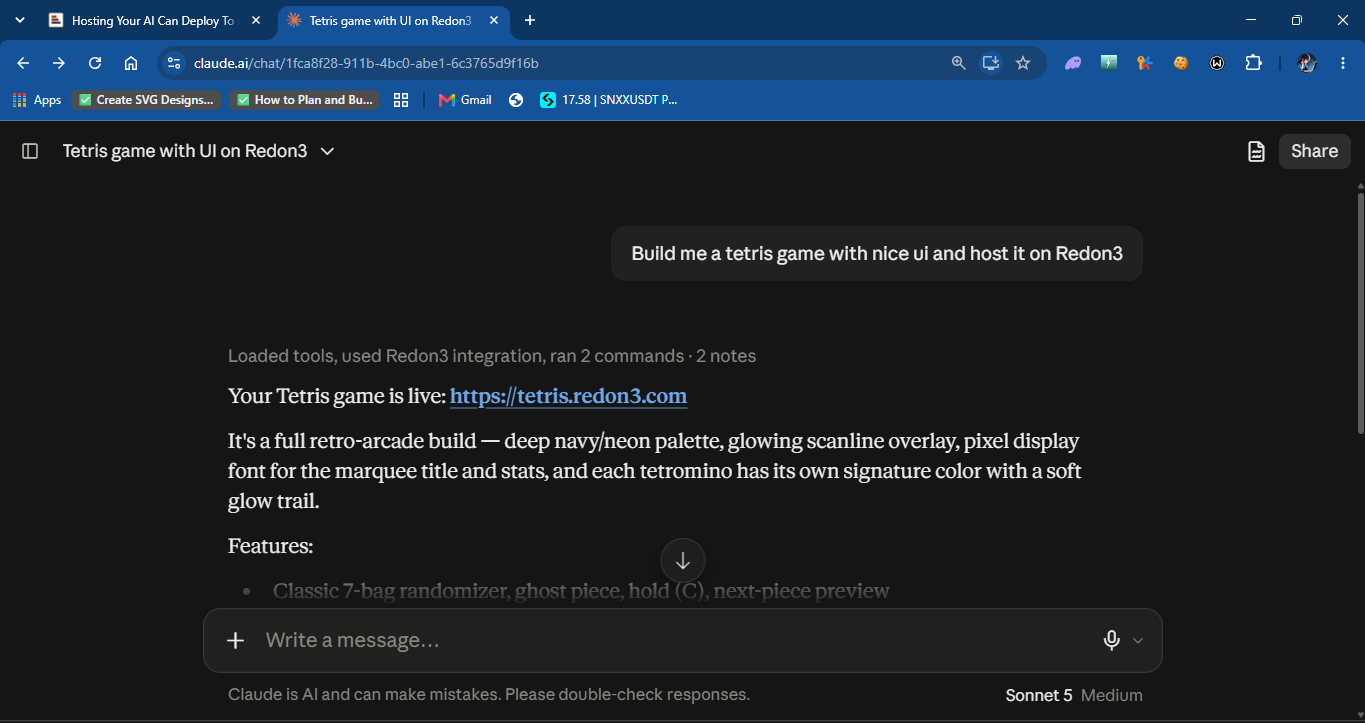Viewport: 1365px width, 723px height.
Task: Open the Apps bookmarks shortcut
Action: [x=37, y=100]
